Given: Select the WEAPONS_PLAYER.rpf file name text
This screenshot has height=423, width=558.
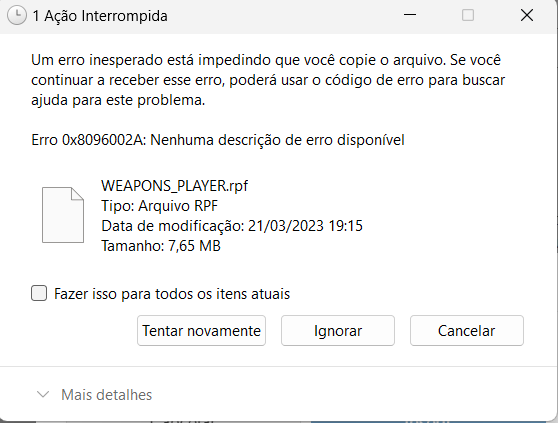Looking at the screenshot, I should point(174,186).
